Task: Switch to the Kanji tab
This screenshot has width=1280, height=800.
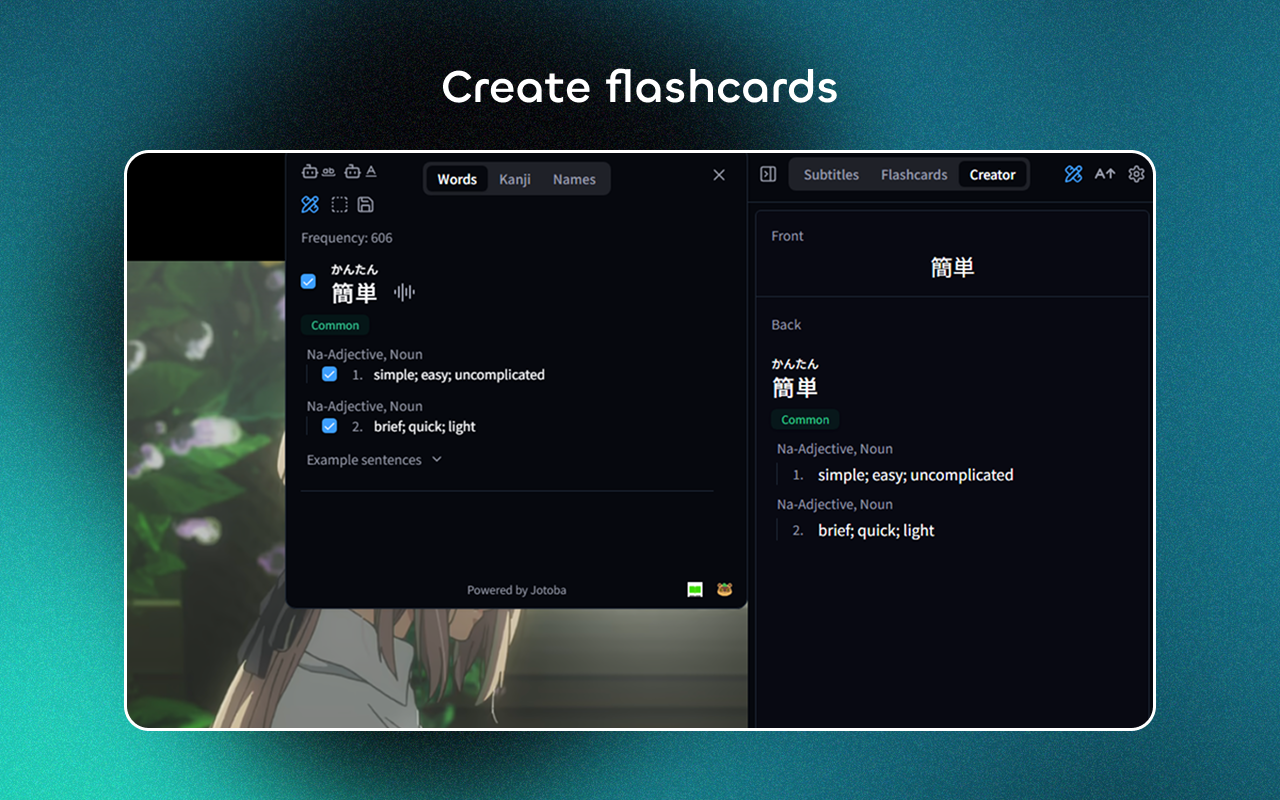Action: coord(515,179)
